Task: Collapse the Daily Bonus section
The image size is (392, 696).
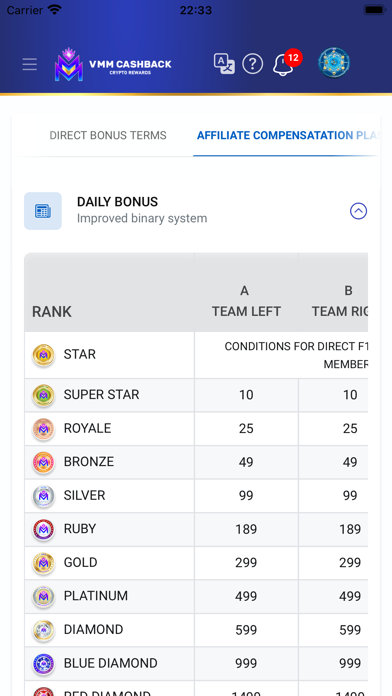Action: tap(358, 211)
